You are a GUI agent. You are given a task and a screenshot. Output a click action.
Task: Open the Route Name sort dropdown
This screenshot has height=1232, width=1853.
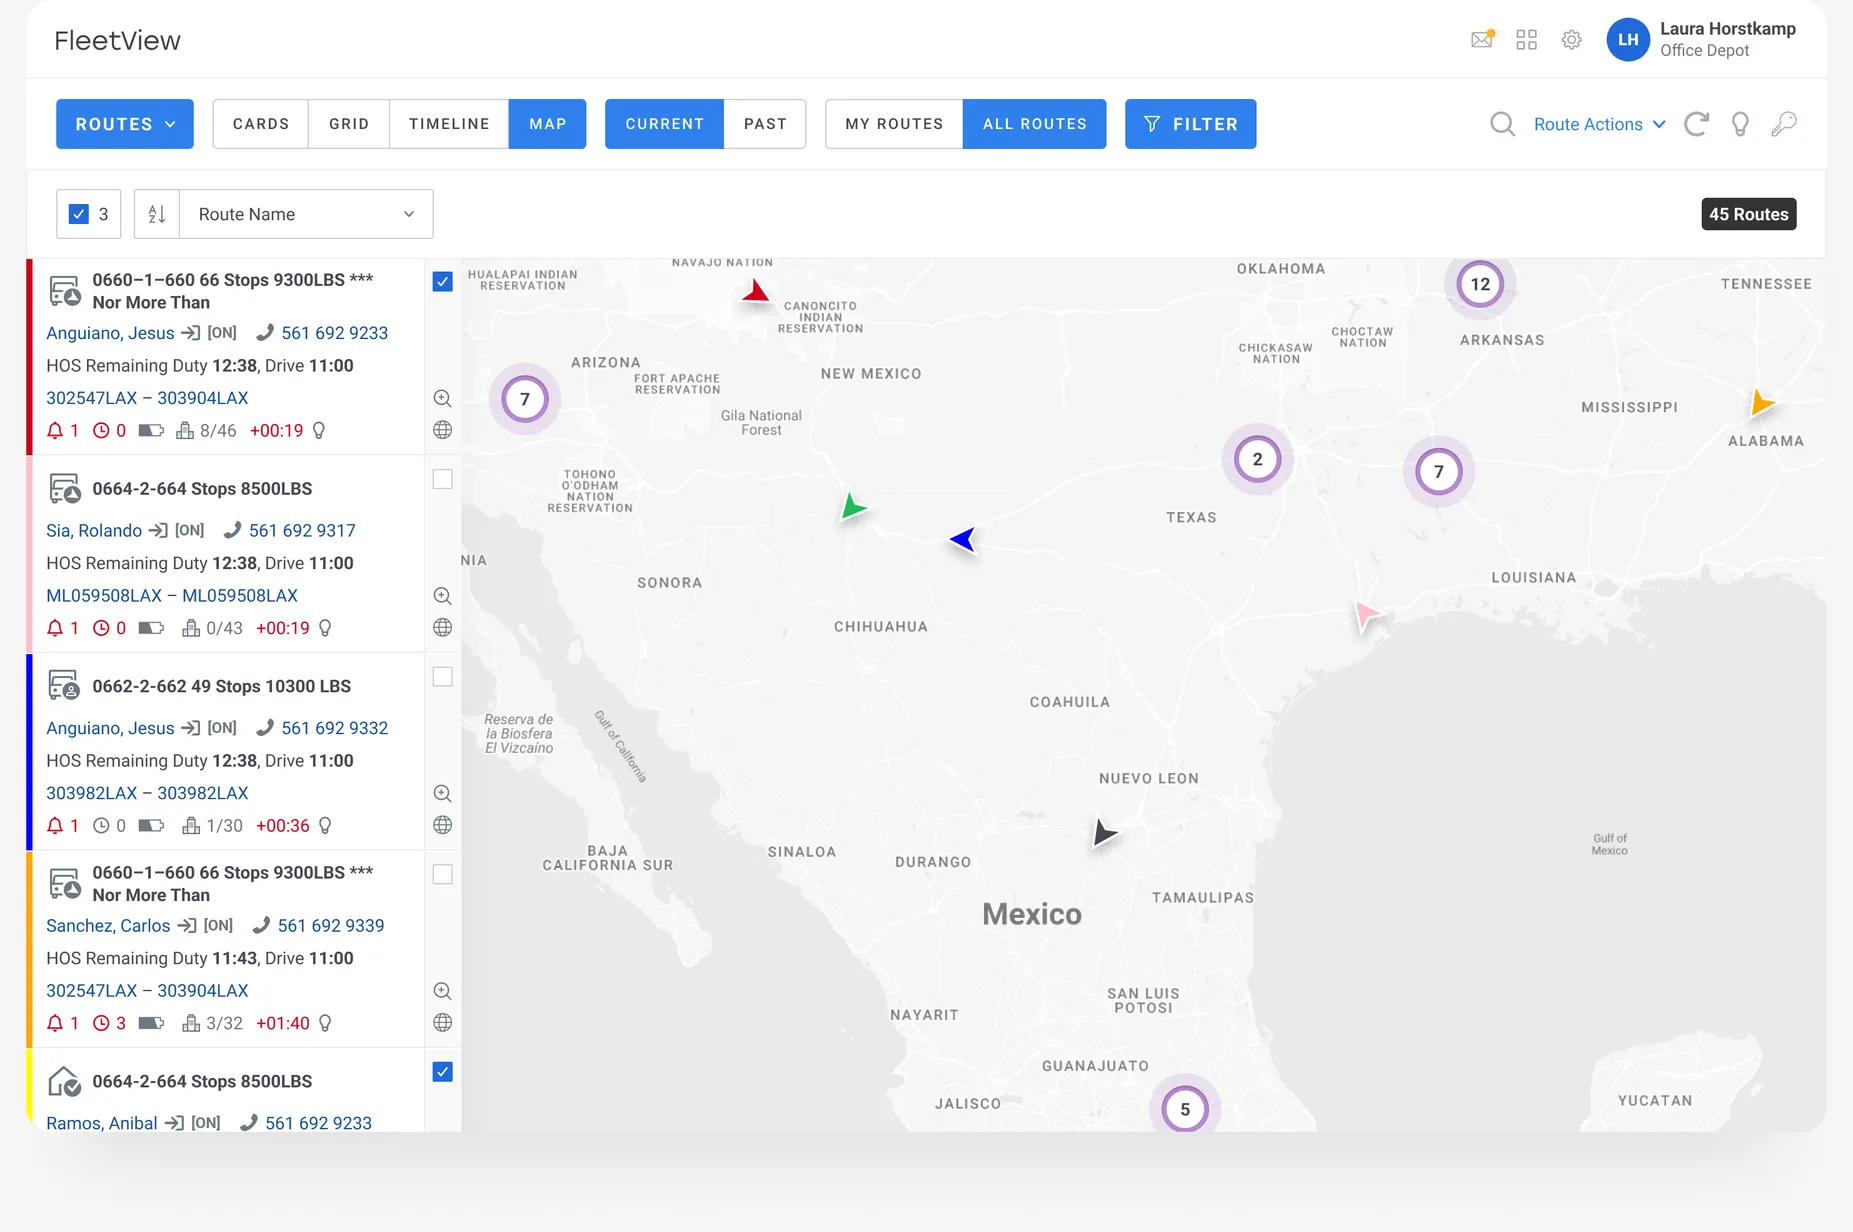306,214
